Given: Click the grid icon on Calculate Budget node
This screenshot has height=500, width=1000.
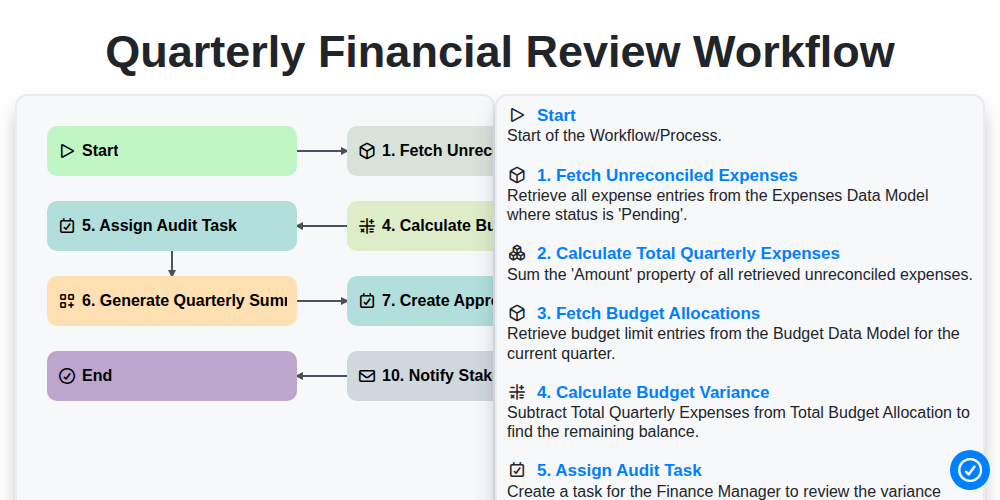Looking at the screenshot, I should [x=367, y=226].
